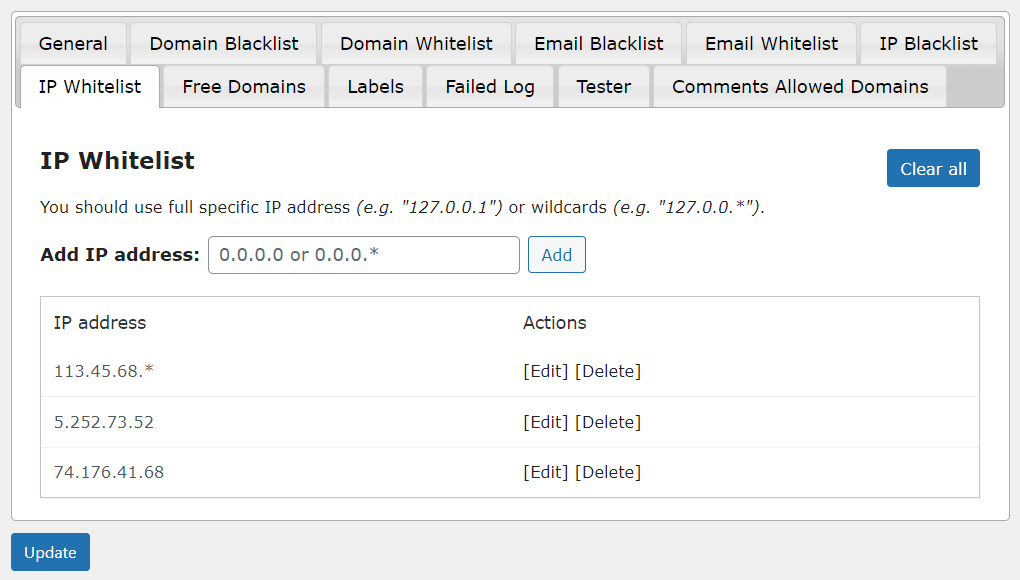This screenshot has width=1020, height=580.
Task: Click the Update button
Action: [x=50, y=553]
